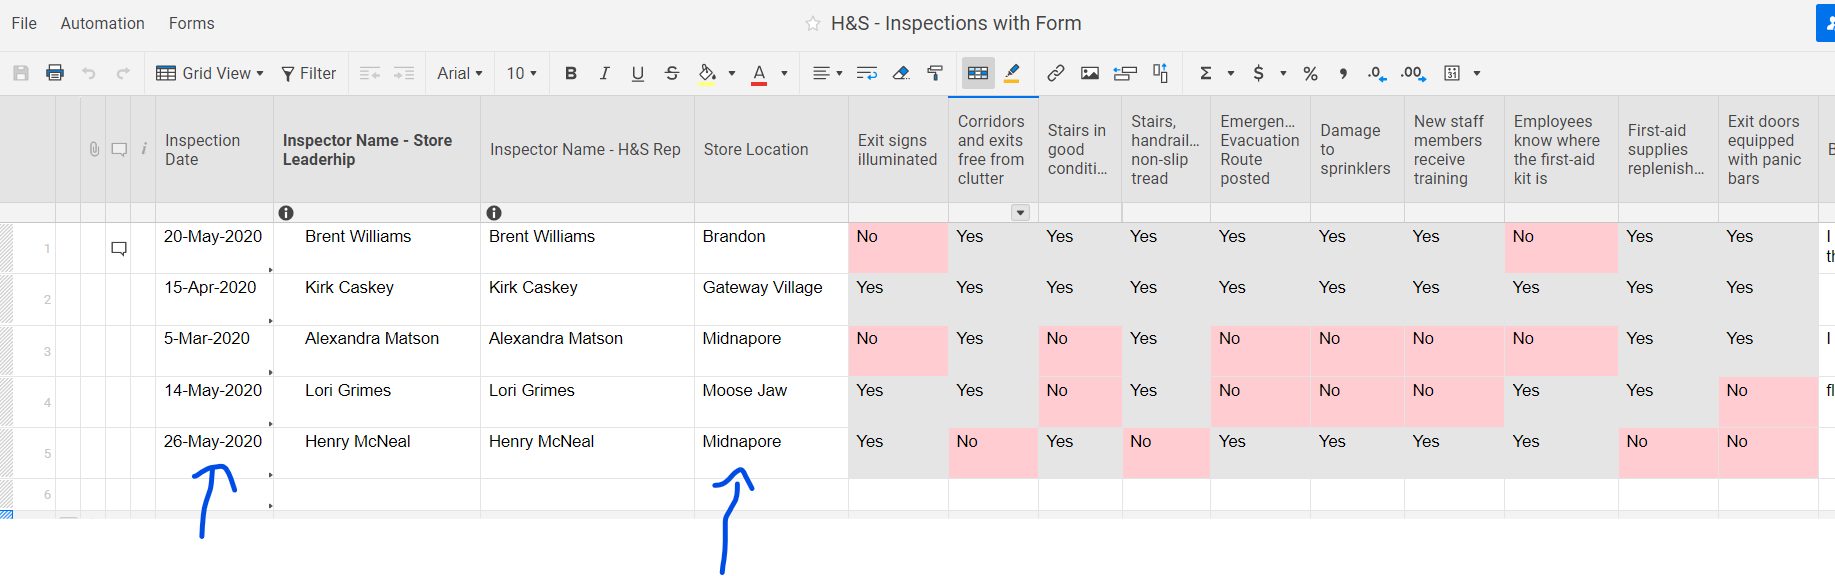
Task: Click the Insert Image icon
Action: [1090, 73]
